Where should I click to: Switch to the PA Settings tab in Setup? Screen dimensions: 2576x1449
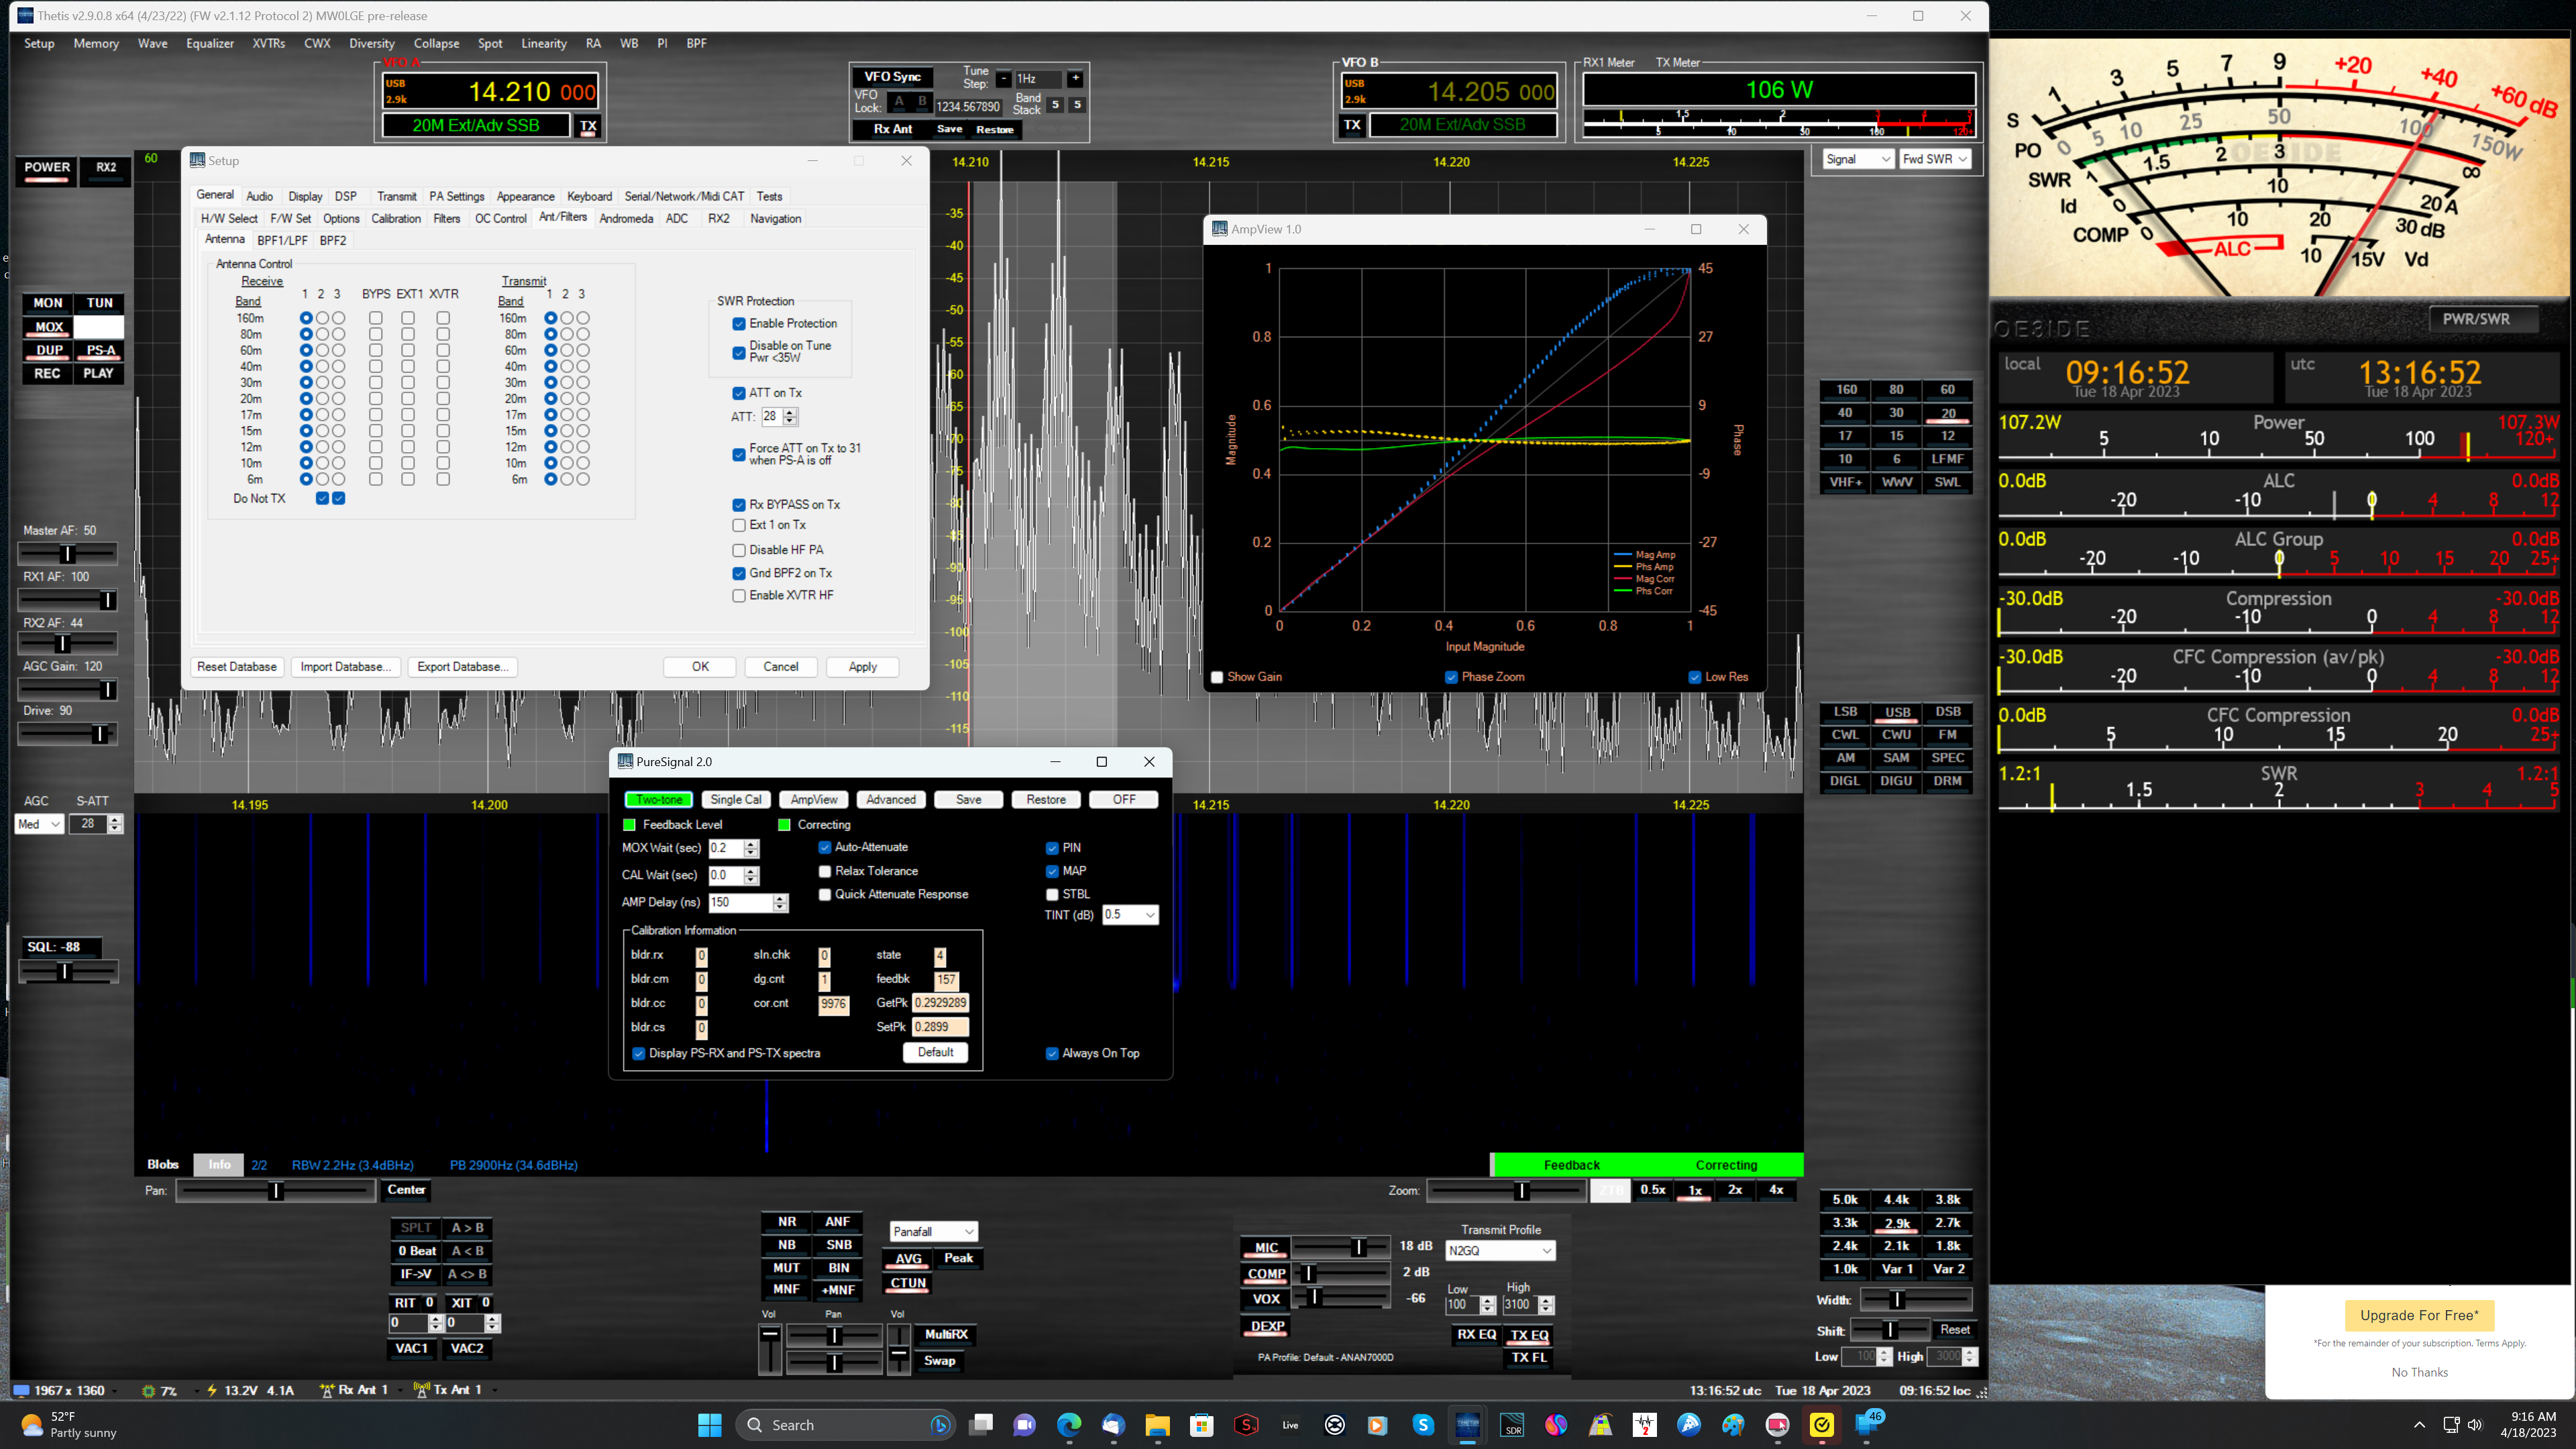point(456,197)
